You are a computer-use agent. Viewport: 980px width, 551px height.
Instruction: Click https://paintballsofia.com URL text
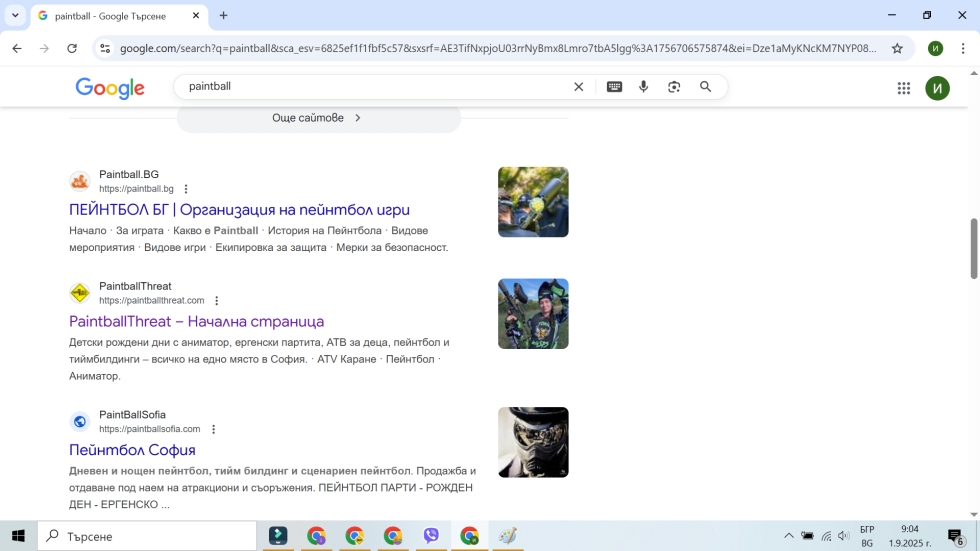149,429
